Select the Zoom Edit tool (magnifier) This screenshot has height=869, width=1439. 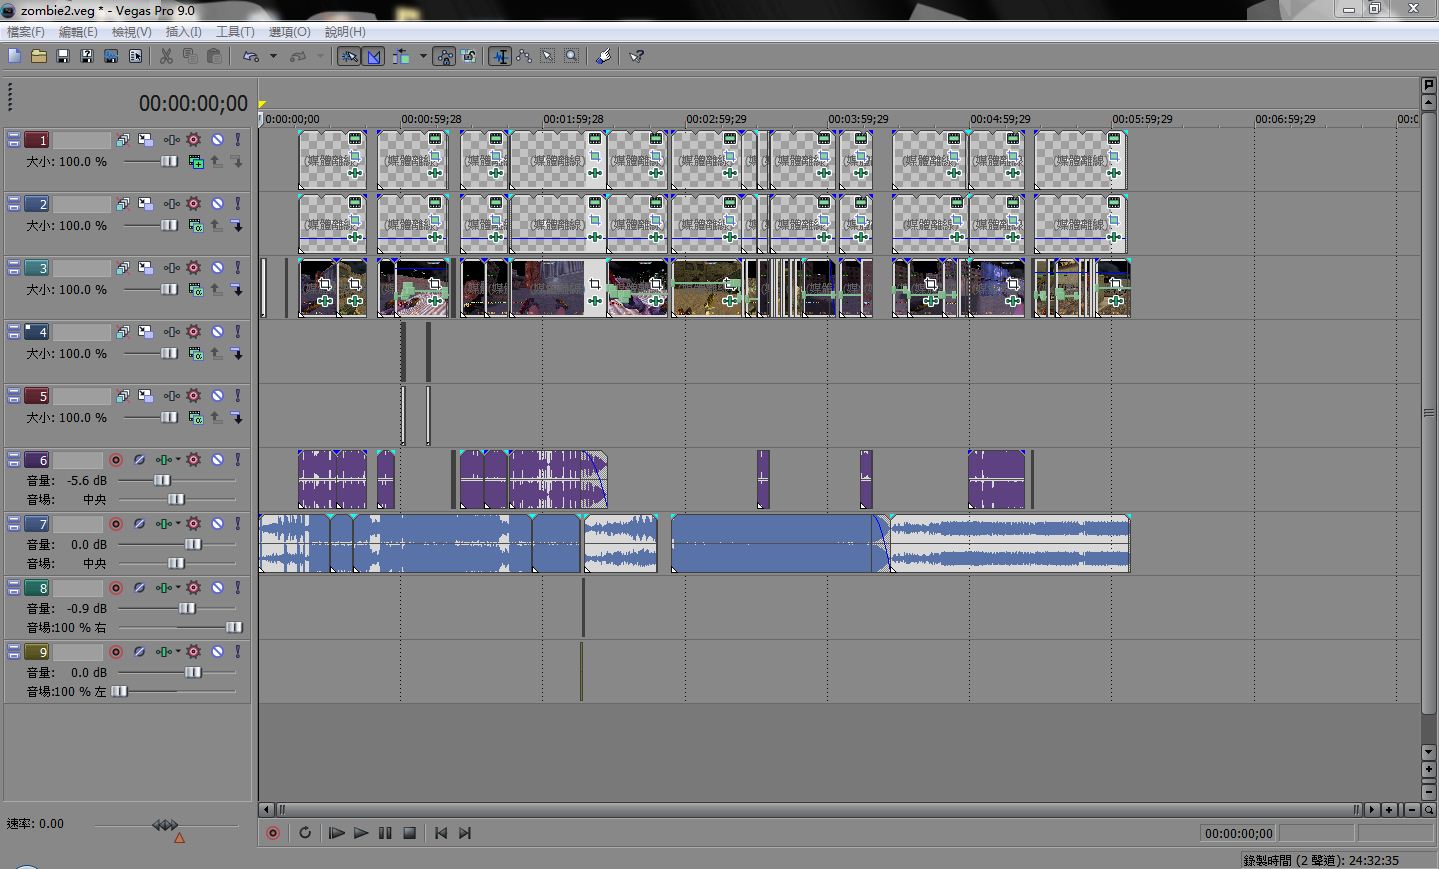point(572,57)
